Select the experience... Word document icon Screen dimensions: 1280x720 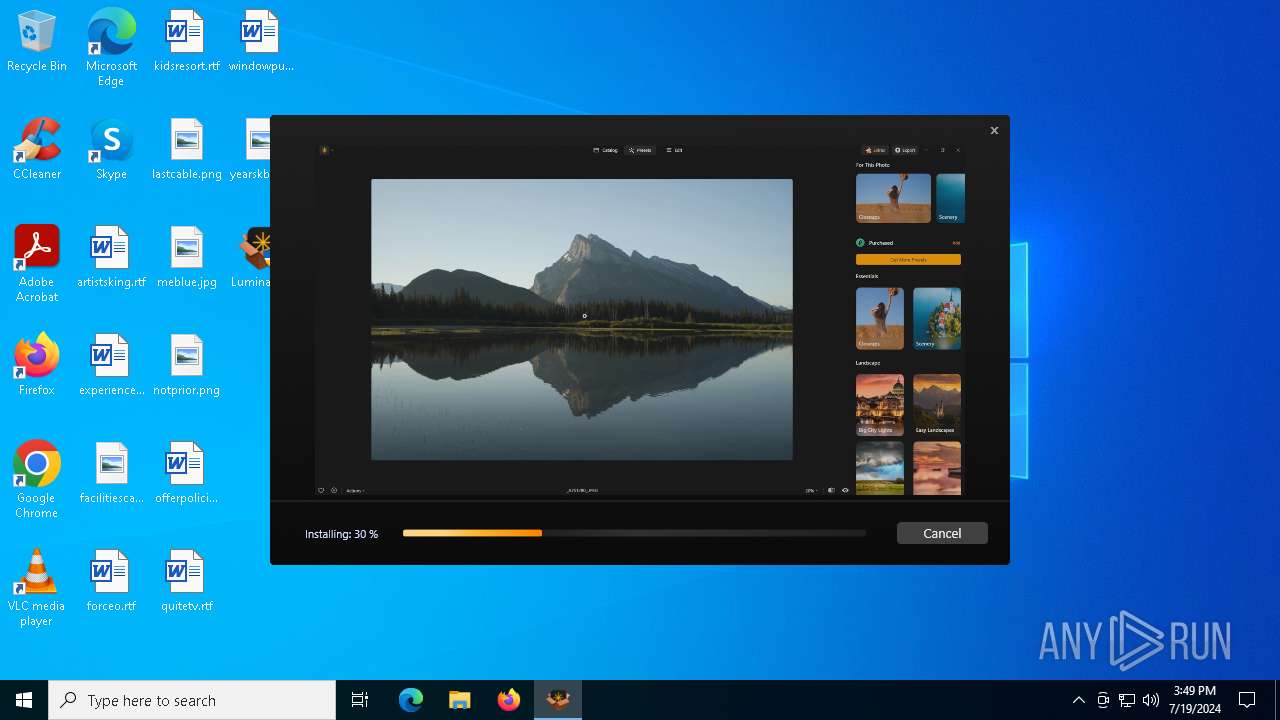pos(111,365)
